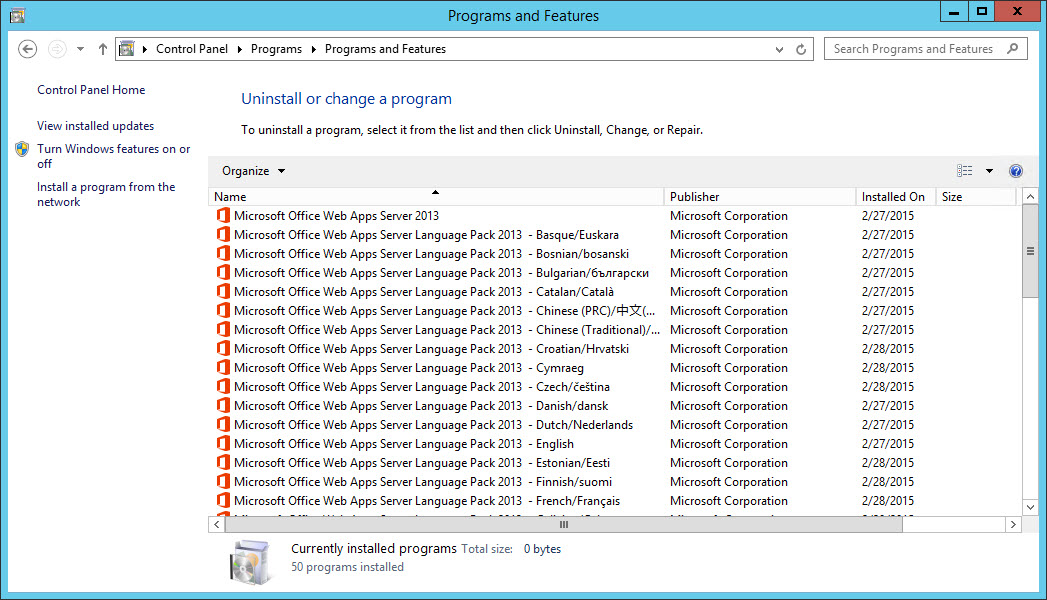Select the Finnish/suomi language pack row
Screen dimensions: 1047x600
(x=614, y=482)
